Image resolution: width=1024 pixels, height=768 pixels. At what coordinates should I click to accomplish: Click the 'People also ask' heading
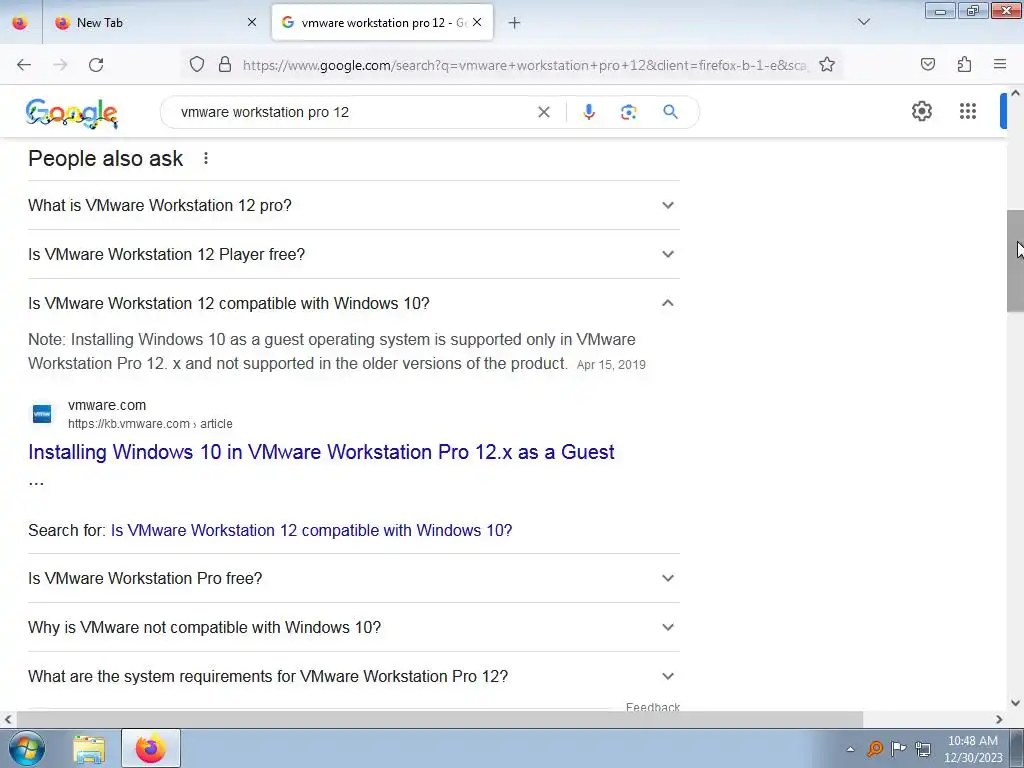tap(106, 159)
